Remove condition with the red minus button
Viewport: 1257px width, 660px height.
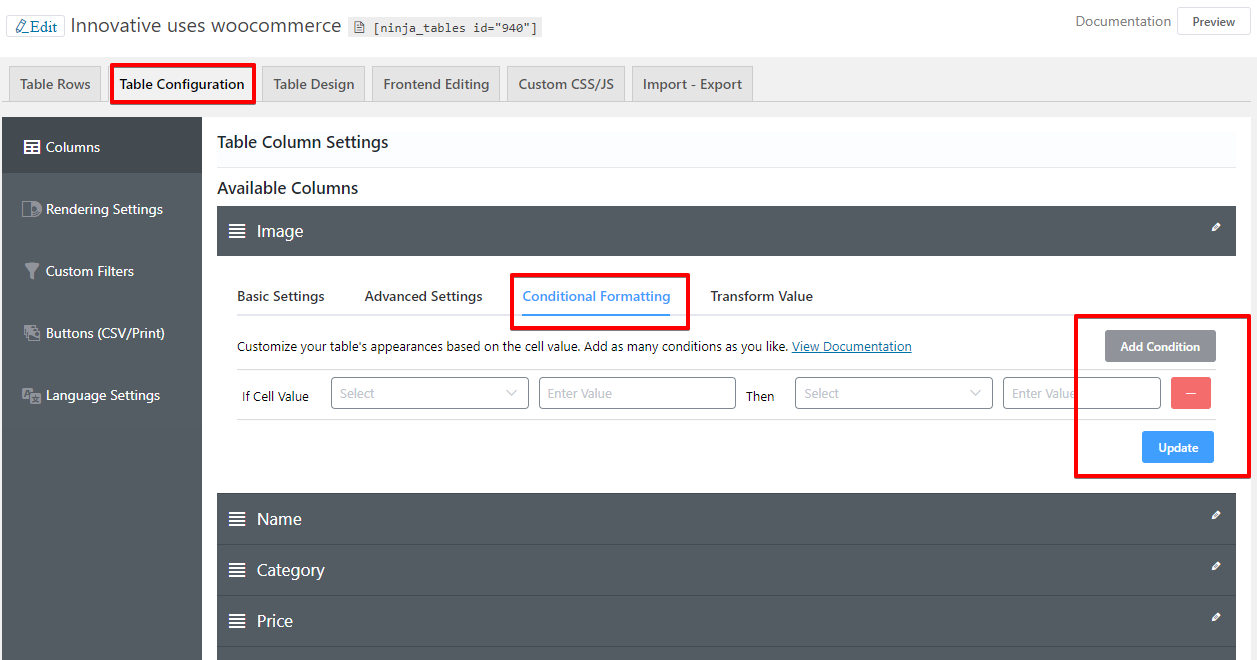(1190, 393)
